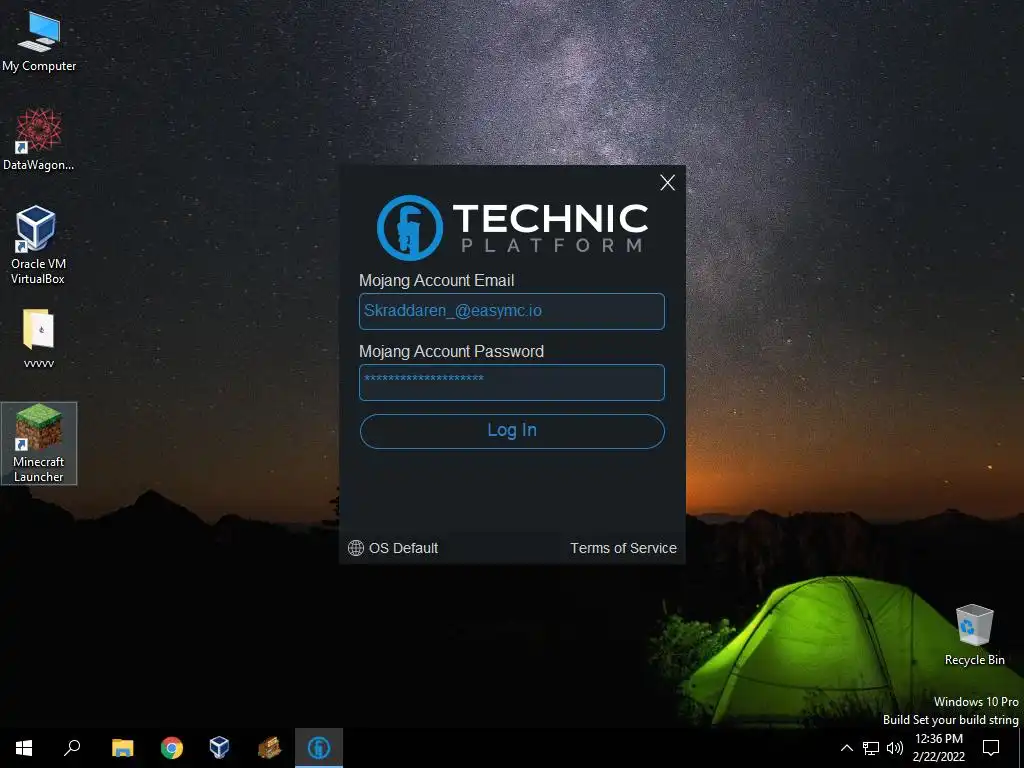This screenshot has width=1024, height=768.
Task: Select the DataWagon desktop shortcut
Action: tap(39, 140)
